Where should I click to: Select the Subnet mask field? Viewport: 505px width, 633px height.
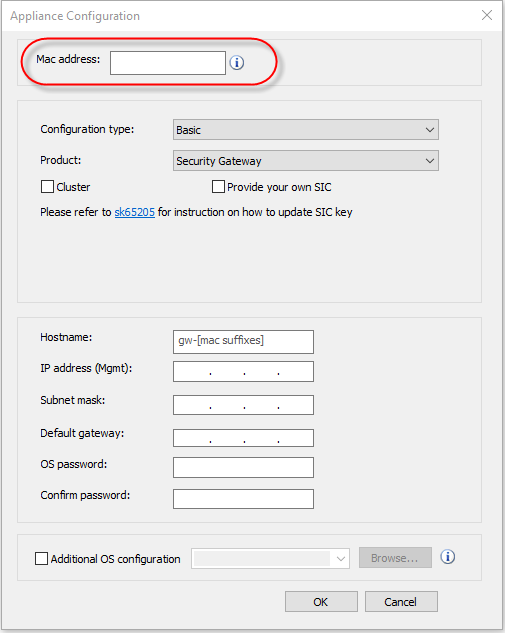[243, 405]
